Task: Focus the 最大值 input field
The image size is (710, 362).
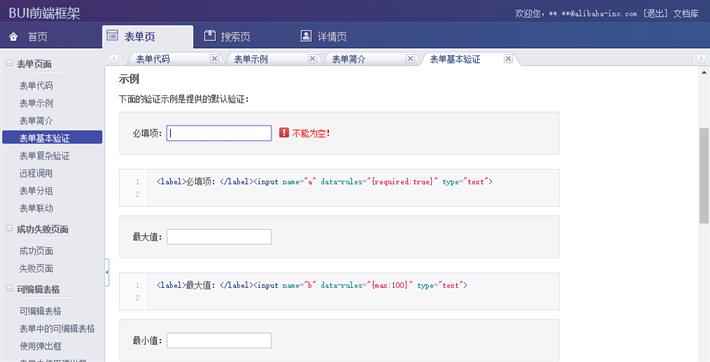Action: (219, 237)
